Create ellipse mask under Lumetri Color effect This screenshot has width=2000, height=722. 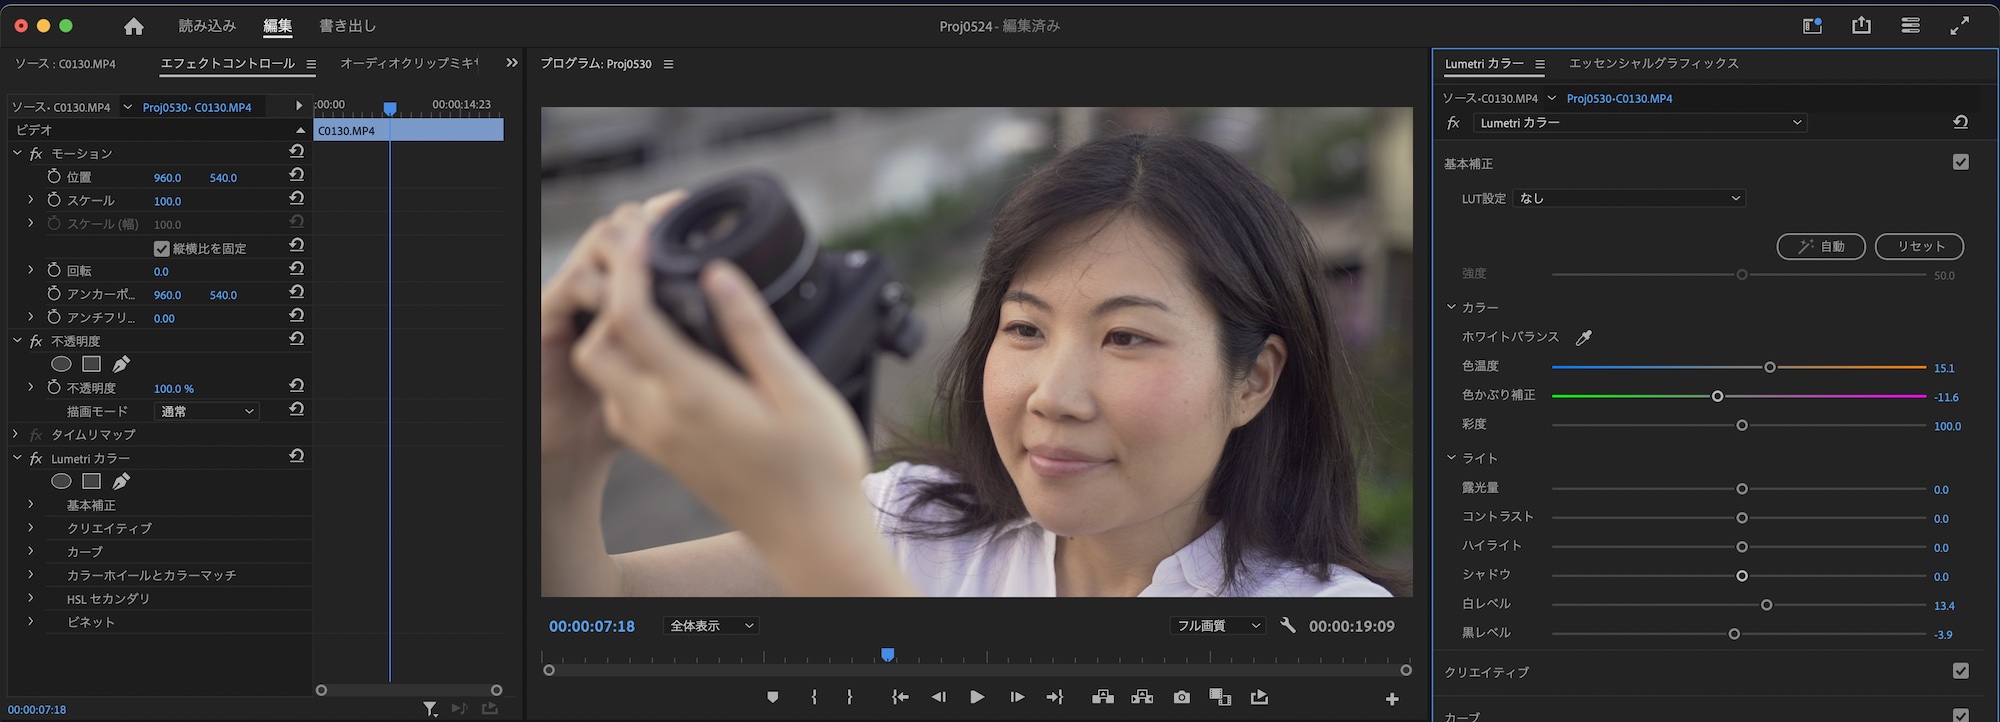click(61, 481)
